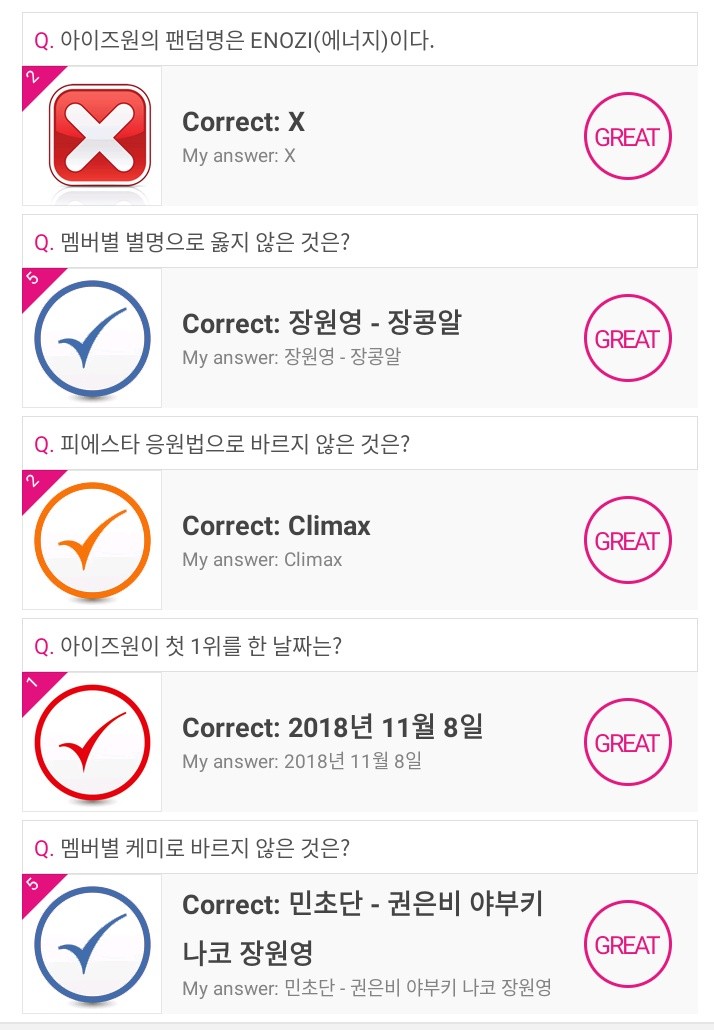Click the blue checkmark icon for the 별명 question
The height and width of the screenshot is (1030, 714).
92,338
